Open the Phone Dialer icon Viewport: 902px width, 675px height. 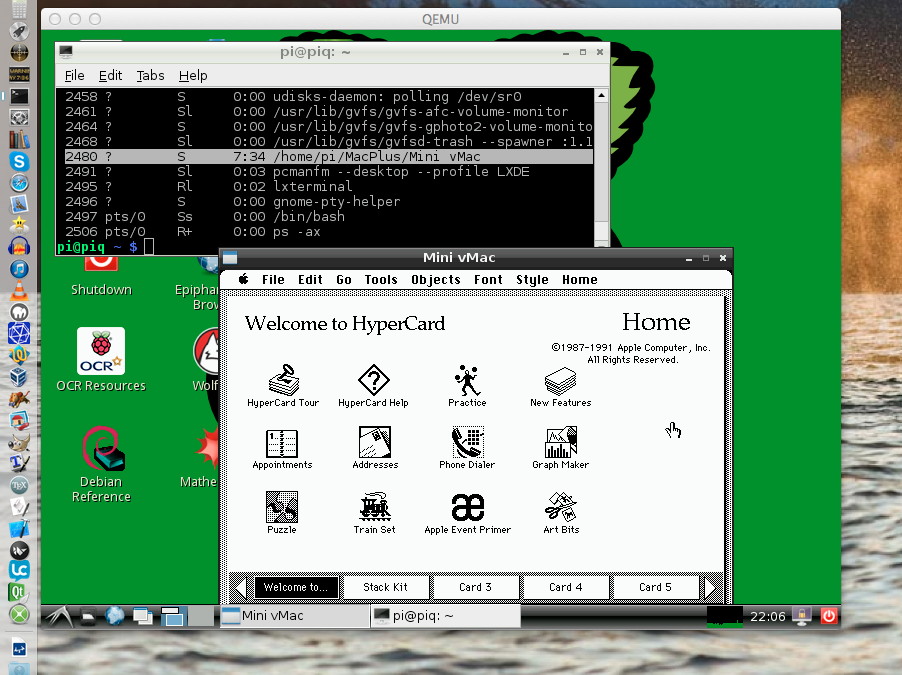click(x=467, y=444)
